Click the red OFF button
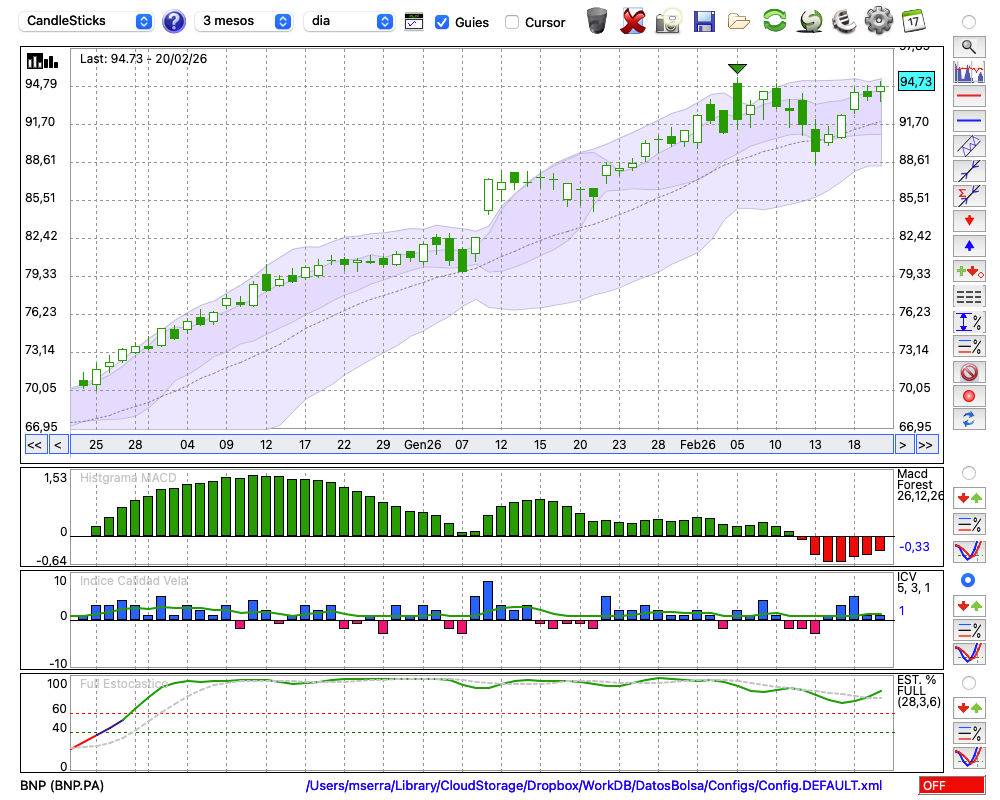 [951, 786]
